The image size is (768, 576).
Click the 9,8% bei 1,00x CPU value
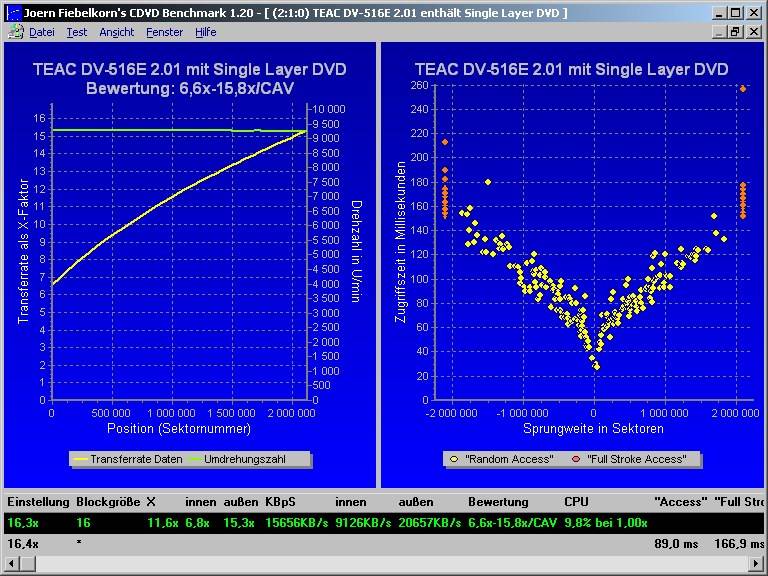click(606, 523)
